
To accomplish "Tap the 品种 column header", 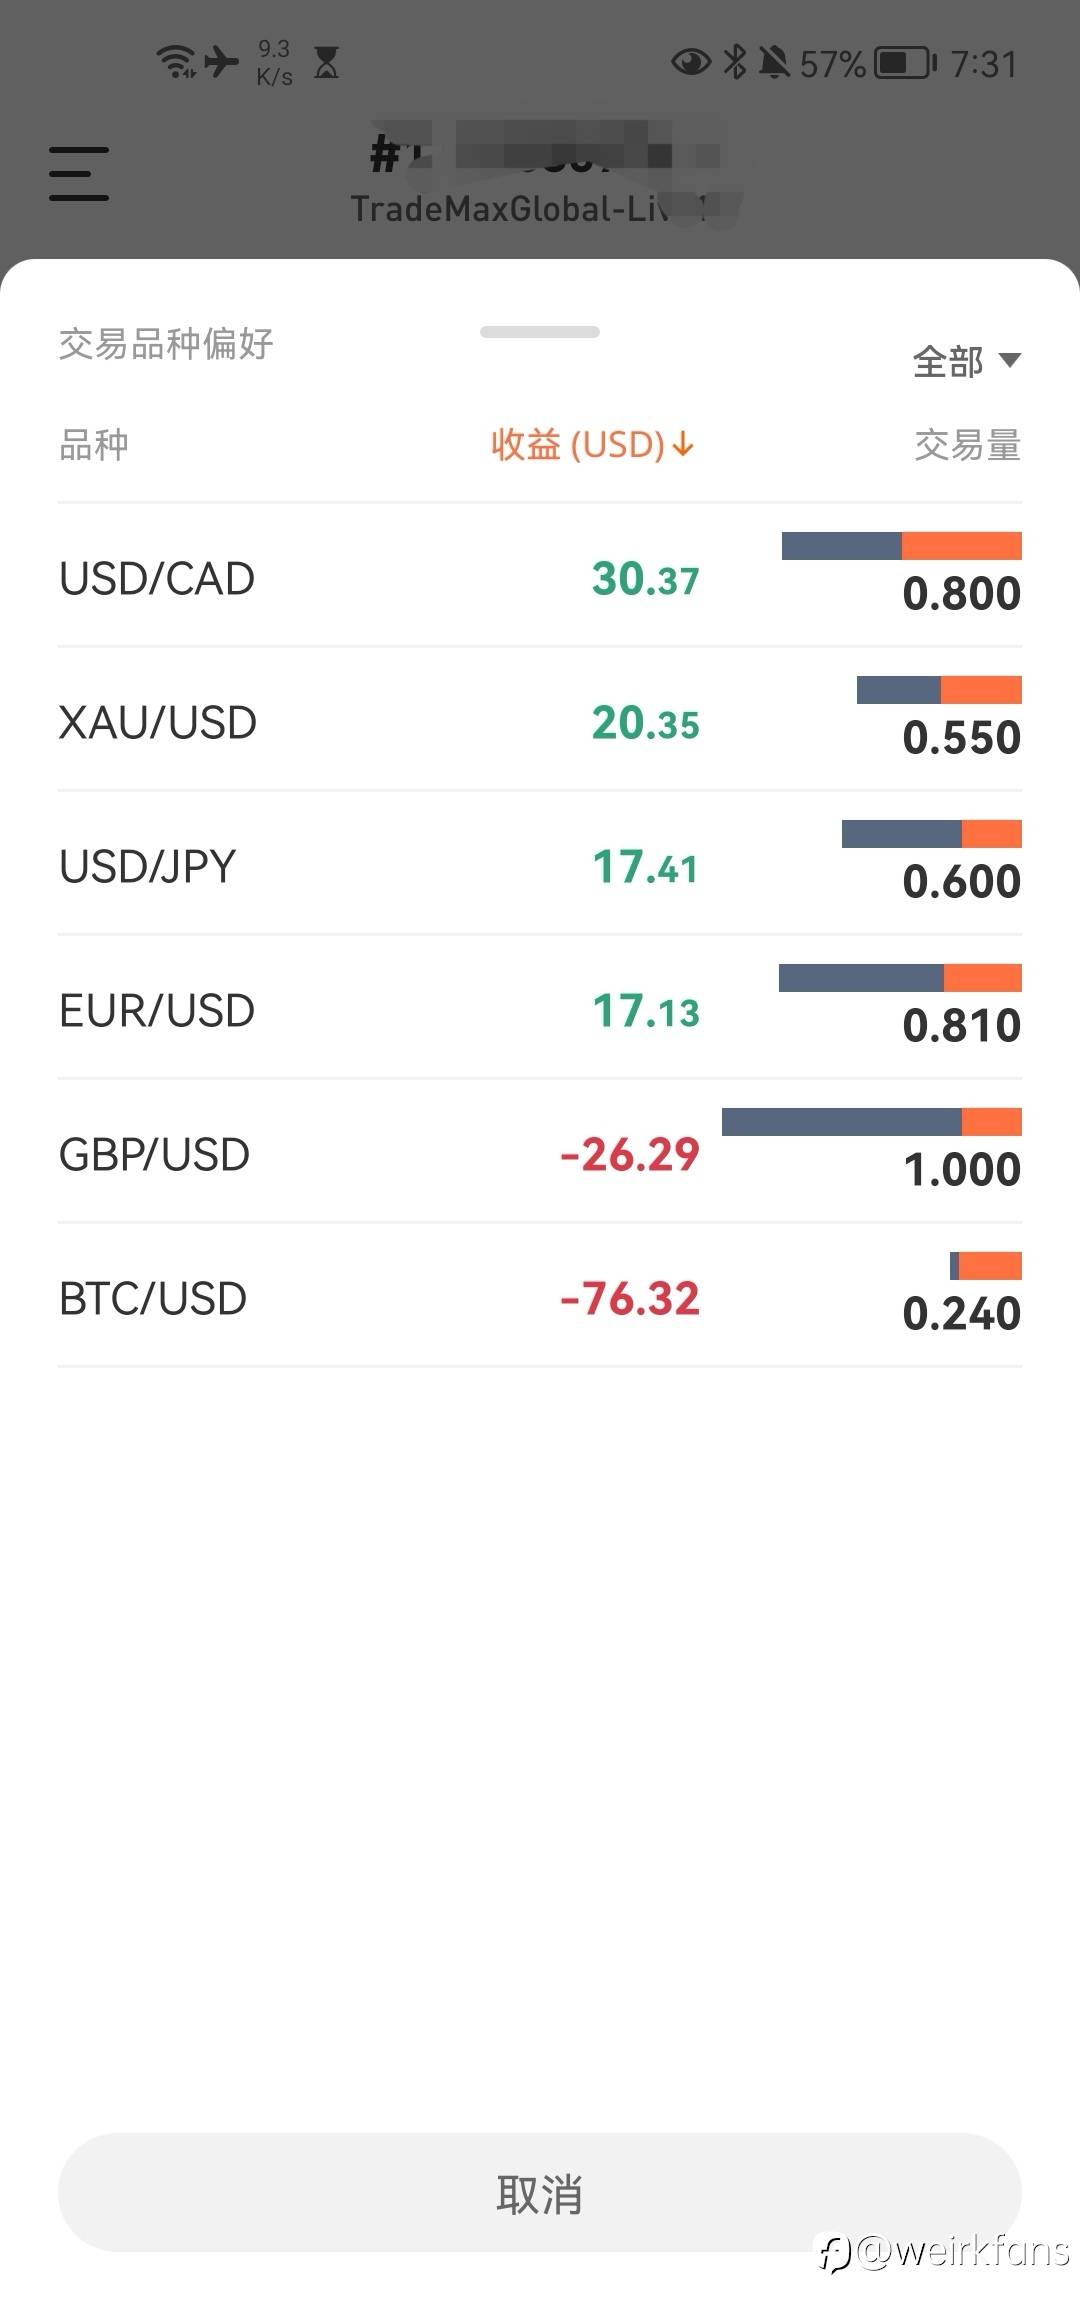I will (94, 445).
